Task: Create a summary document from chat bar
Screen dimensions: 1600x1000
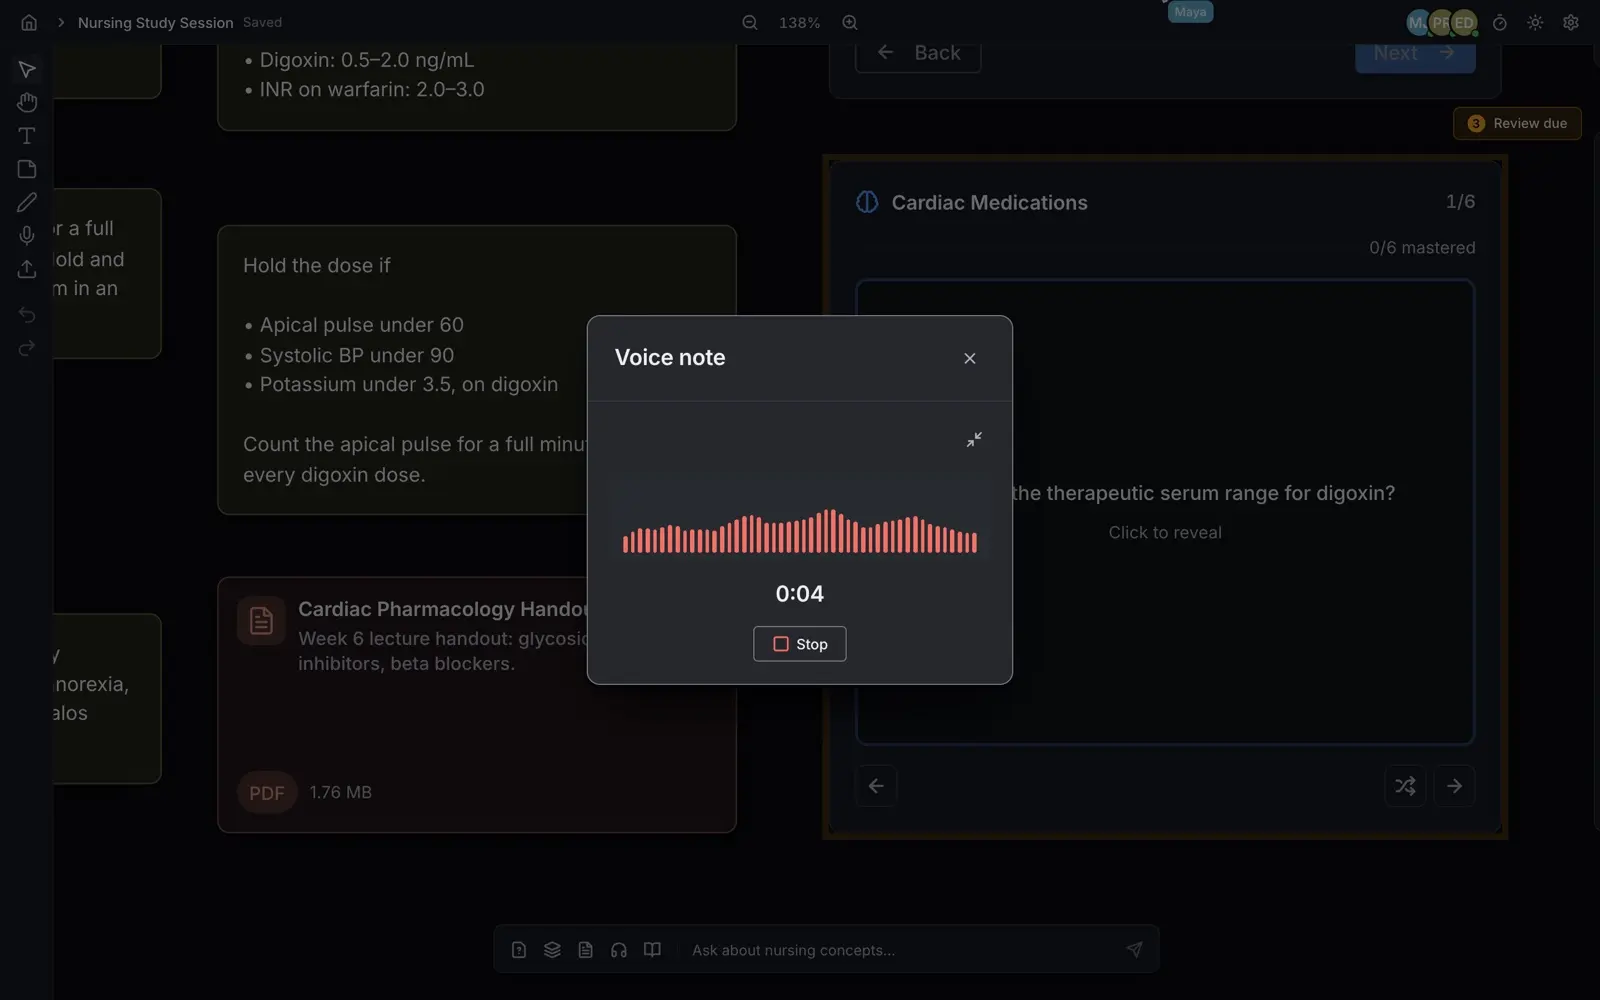Action: tap(586, 950)
